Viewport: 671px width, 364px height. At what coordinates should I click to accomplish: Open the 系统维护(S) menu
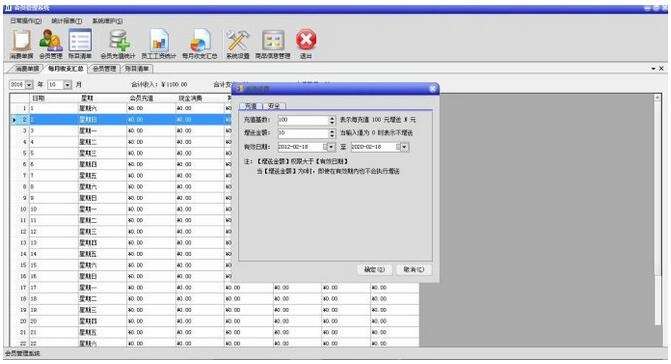click(107, 21)
